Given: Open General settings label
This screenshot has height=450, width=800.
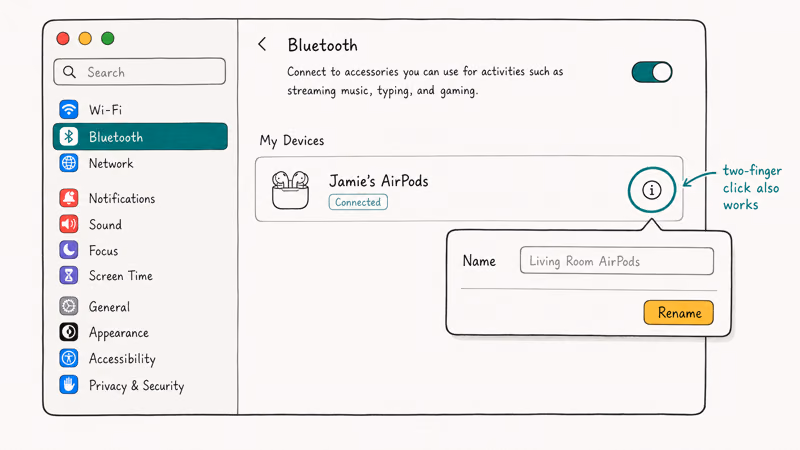Looking at the screenshot, I should 109,307.
